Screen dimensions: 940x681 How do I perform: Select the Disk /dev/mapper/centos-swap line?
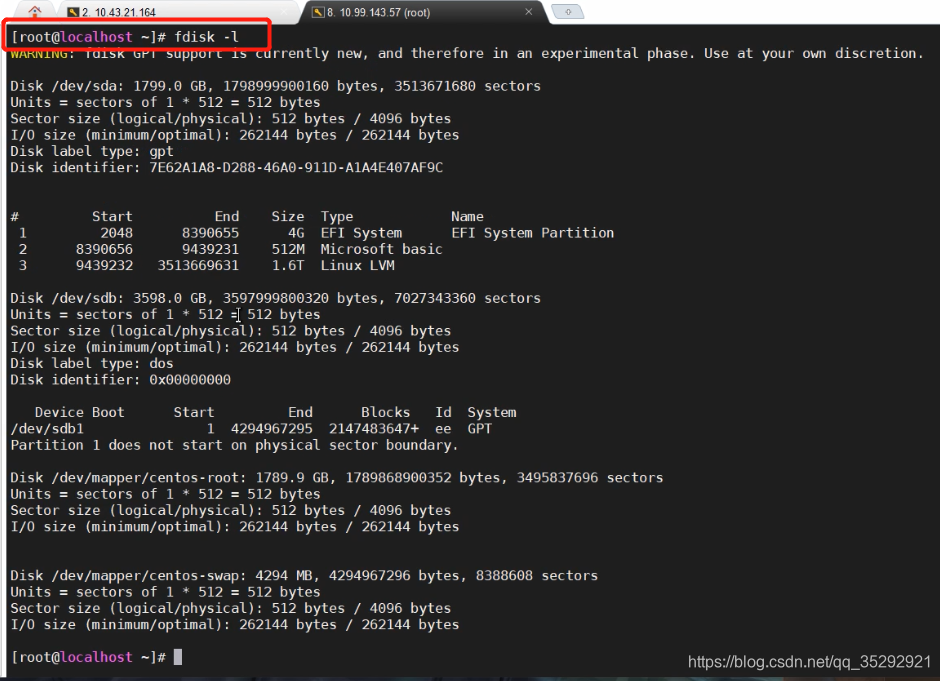[x=304, y=576]
